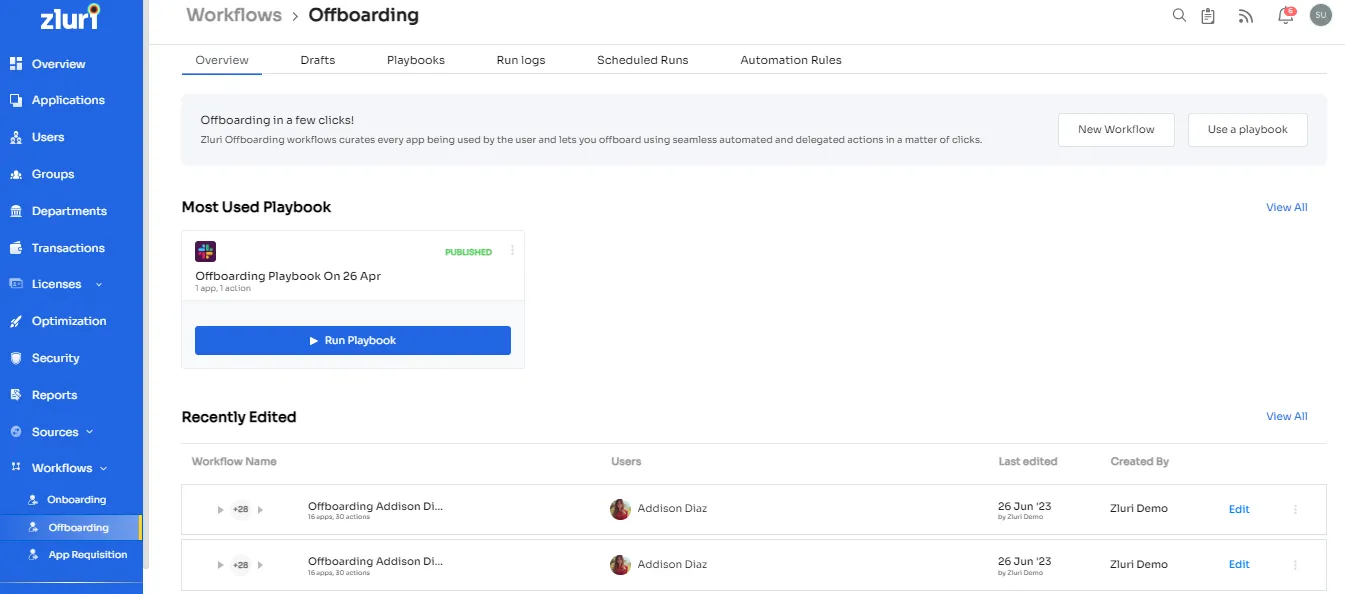
Task: Expand the Sources submenu chevron
Action: coord(90,432)
